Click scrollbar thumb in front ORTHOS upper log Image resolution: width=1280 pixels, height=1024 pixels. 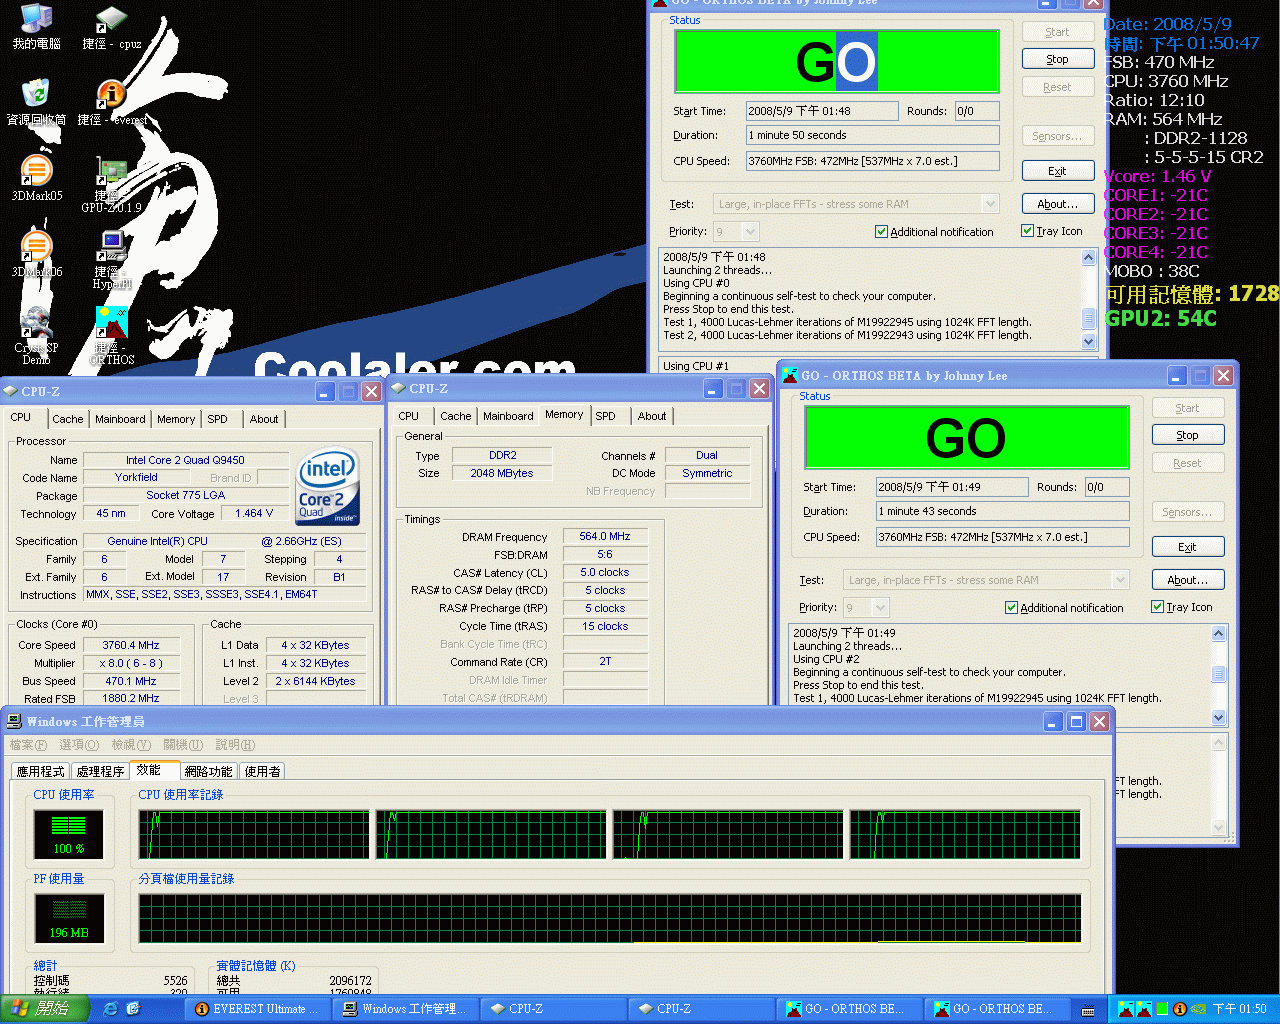coord(1219,674)
